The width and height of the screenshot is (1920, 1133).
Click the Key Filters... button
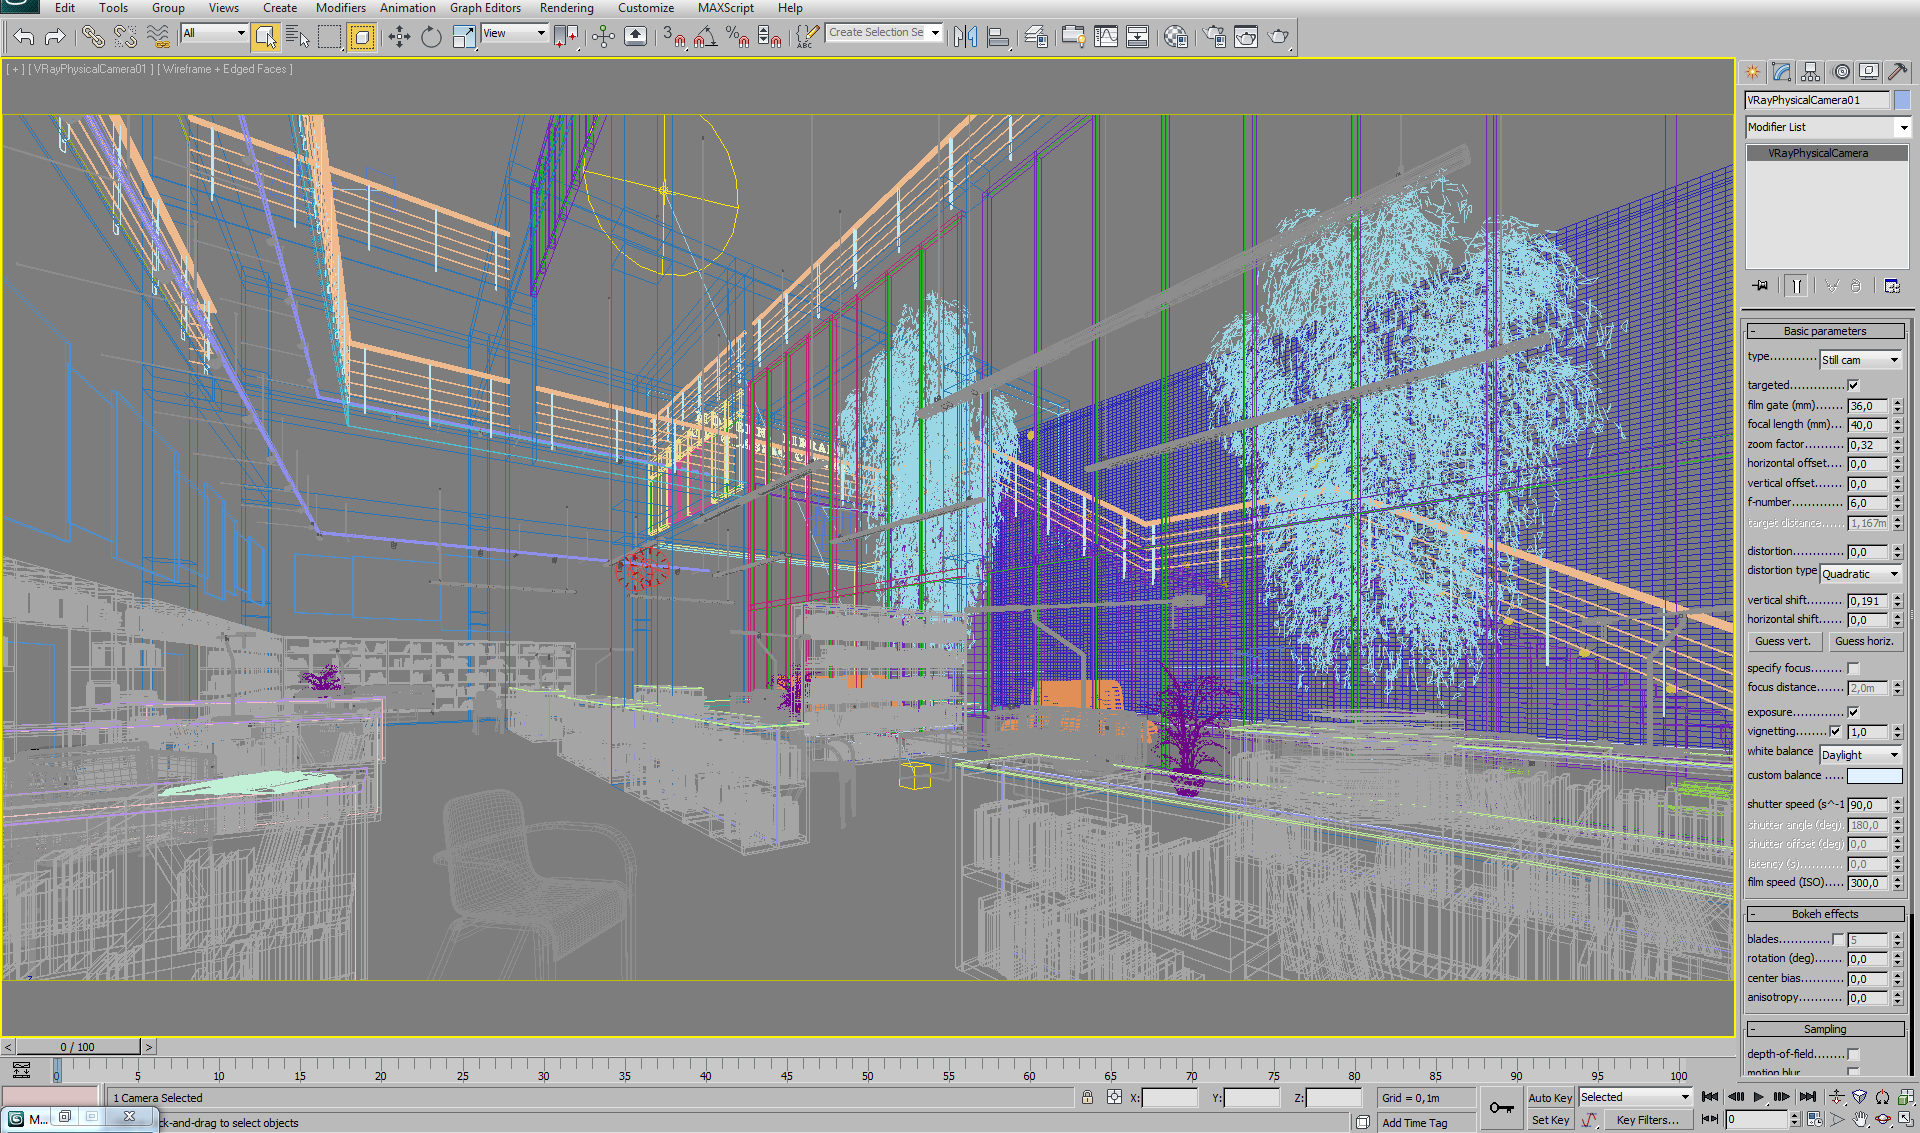coord(1647,1120)
